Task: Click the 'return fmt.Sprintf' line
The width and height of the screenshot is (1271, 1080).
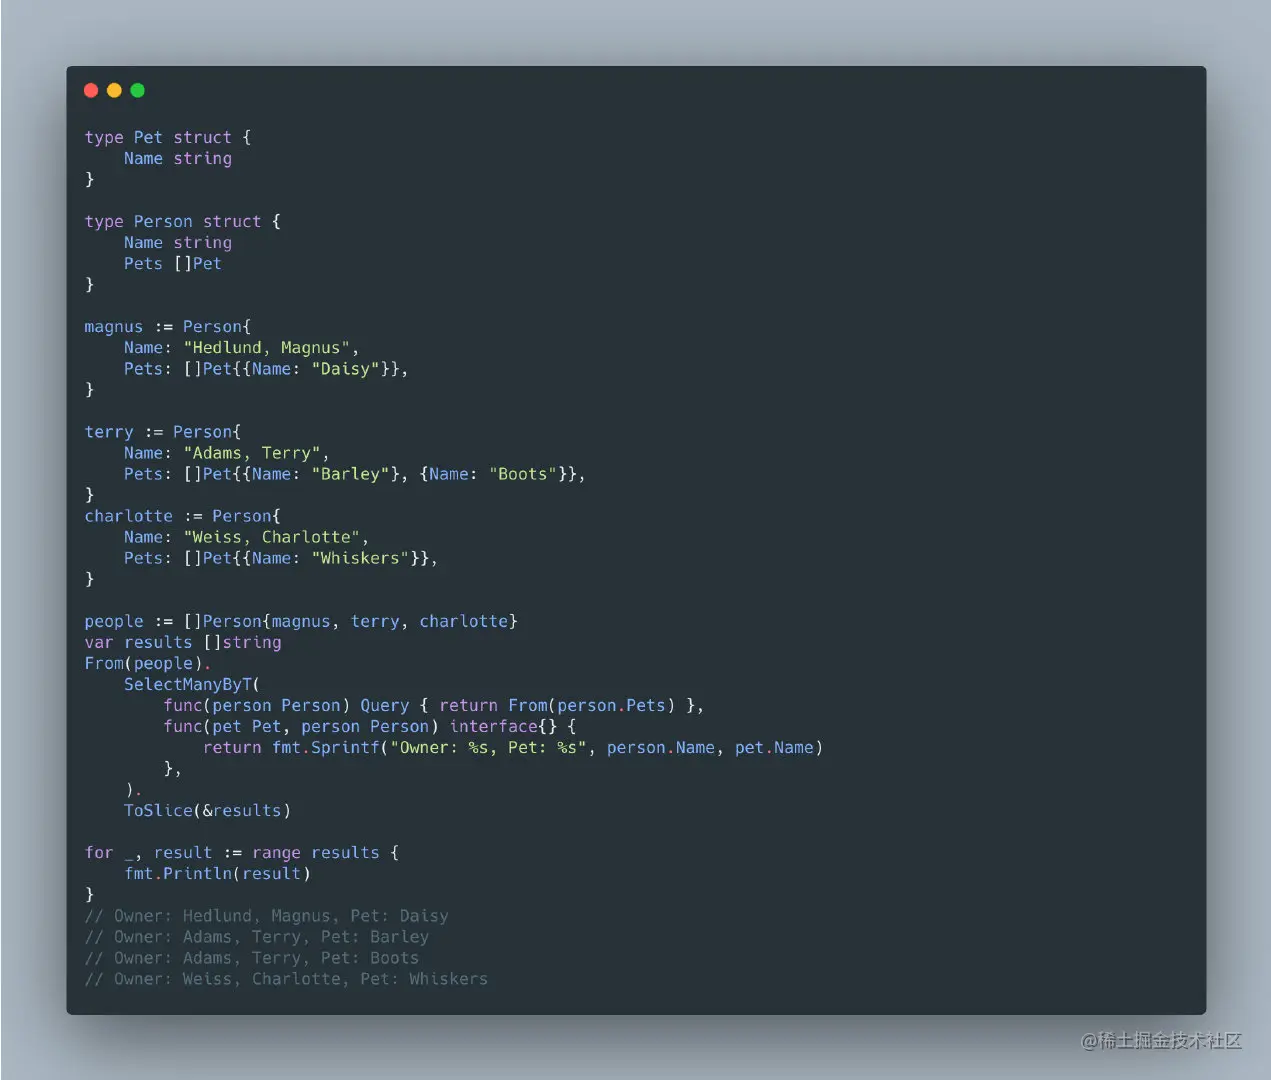Action: point(513,747)
